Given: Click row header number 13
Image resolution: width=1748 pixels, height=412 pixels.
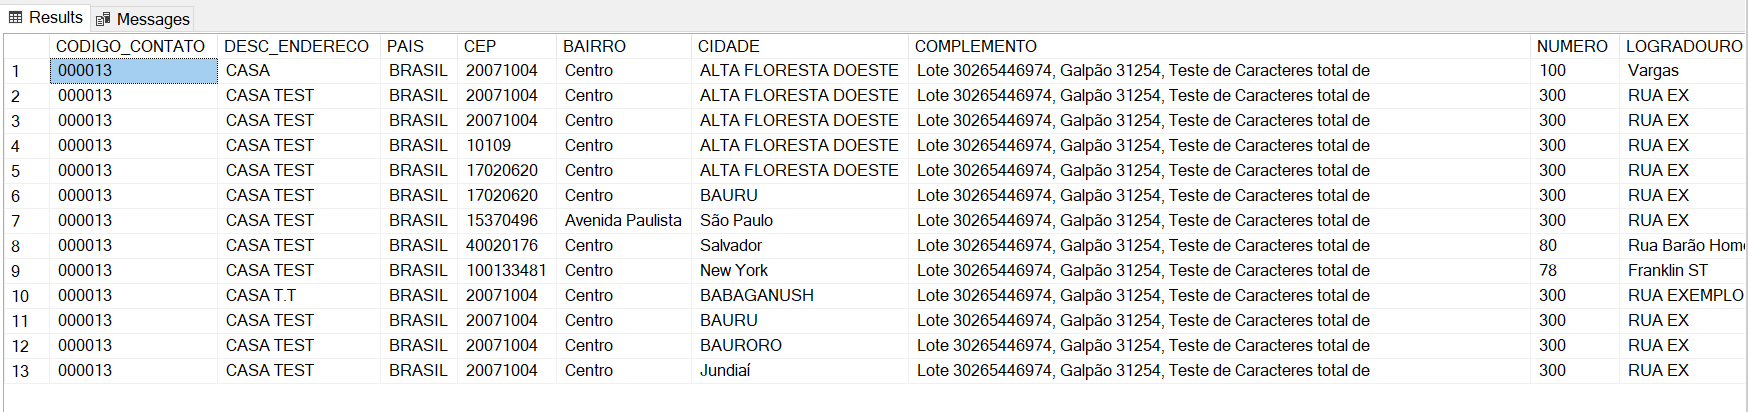Looking at the screenshot, I should [20, 371].
